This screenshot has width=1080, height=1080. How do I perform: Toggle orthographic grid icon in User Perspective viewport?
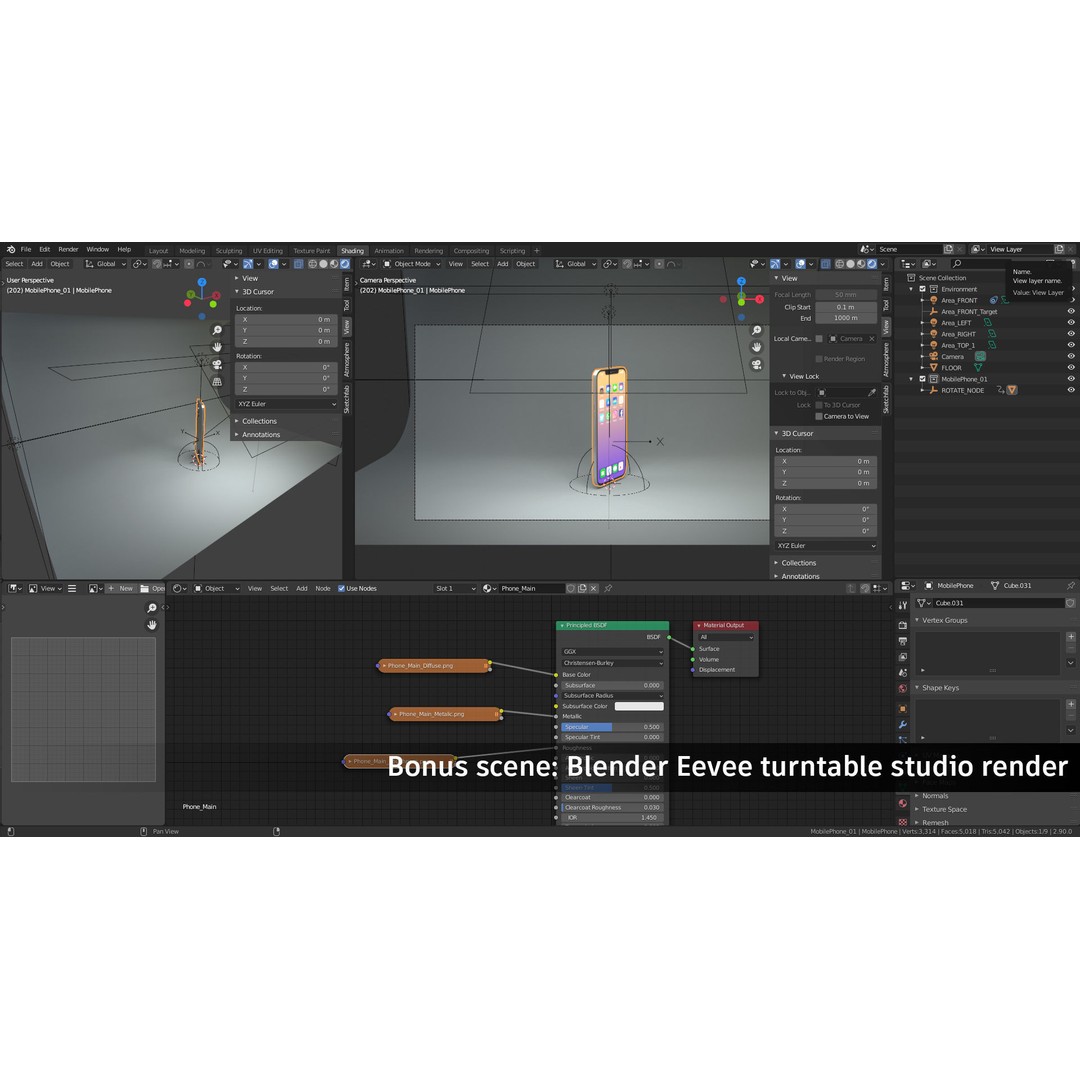(x=217, y=382)
